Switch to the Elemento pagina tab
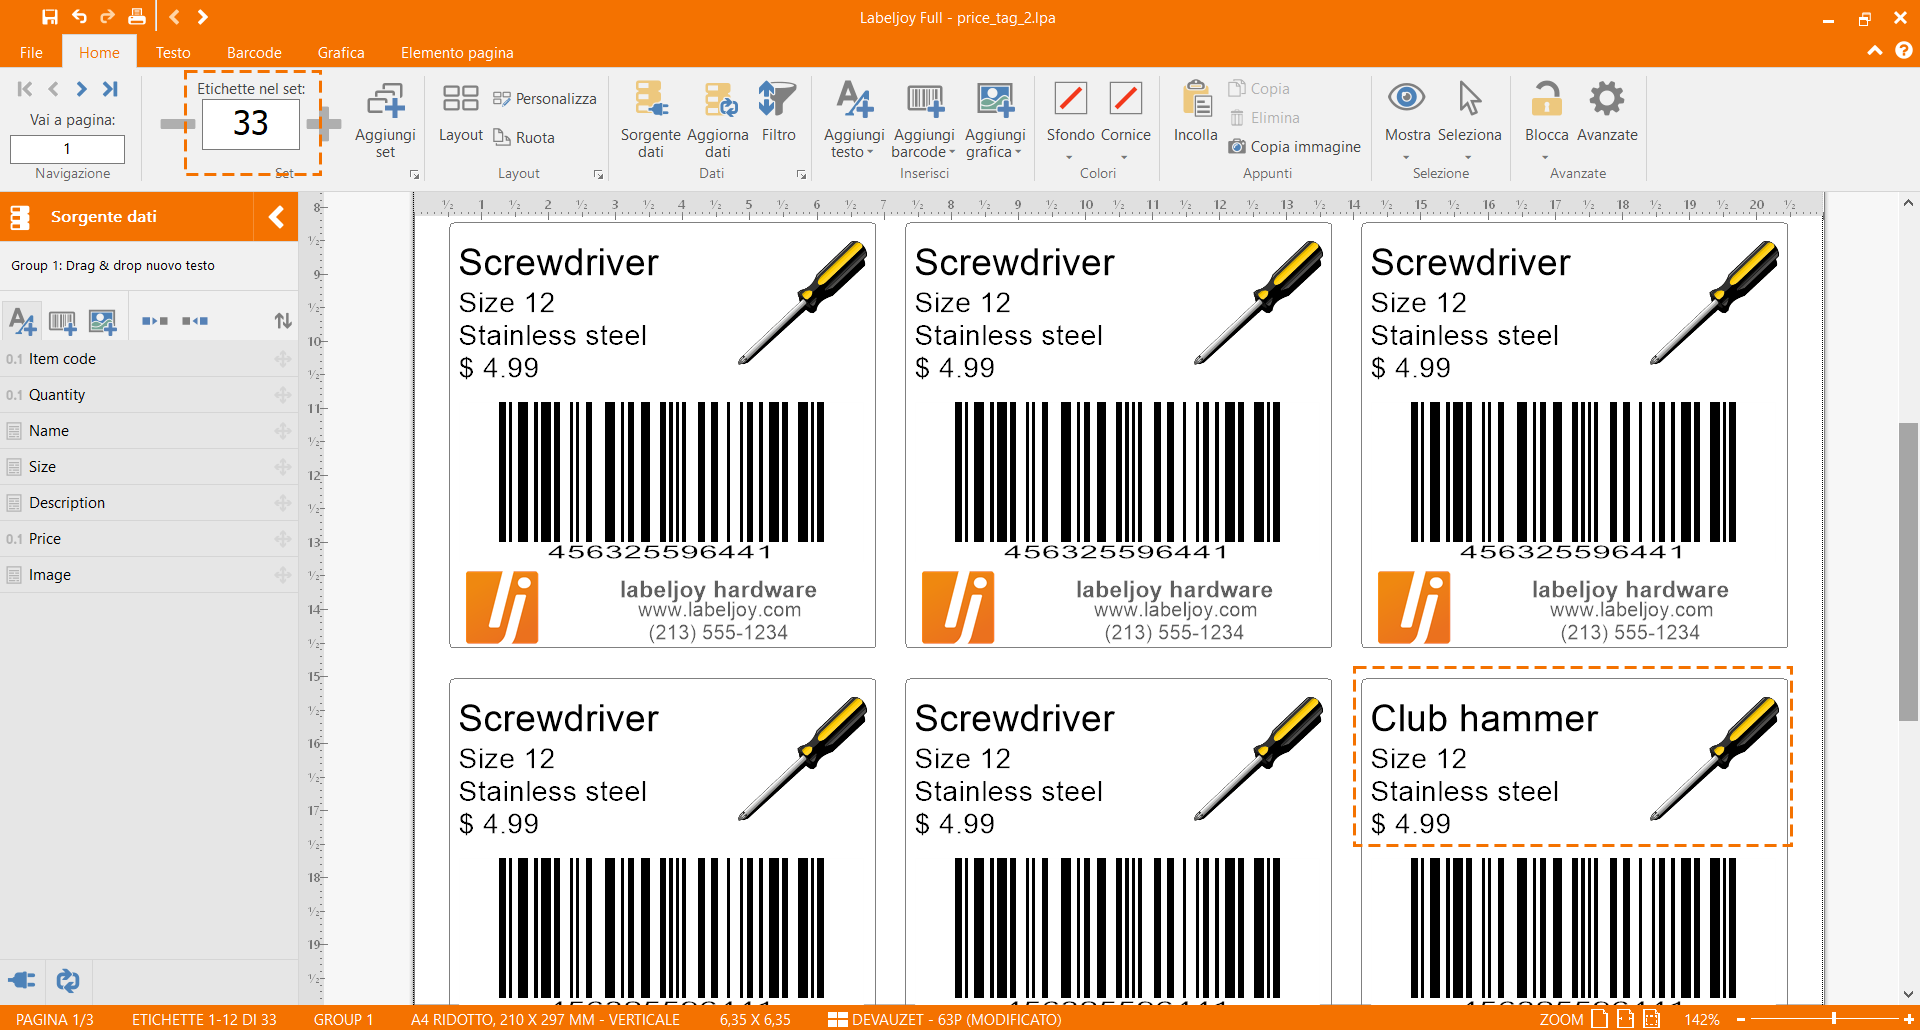The width and height of the screenshot is (1920, 1030). (457, 52)
